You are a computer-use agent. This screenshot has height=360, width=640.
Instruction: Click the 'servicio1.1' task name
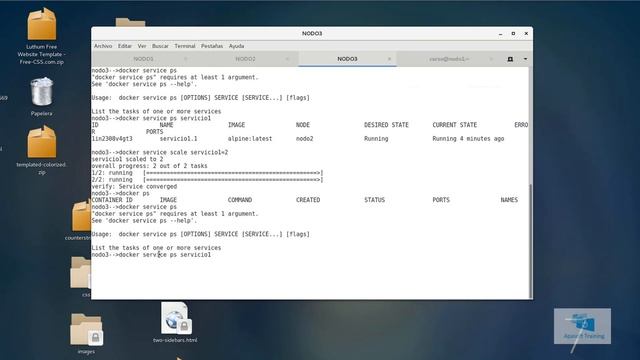point(178,139)
